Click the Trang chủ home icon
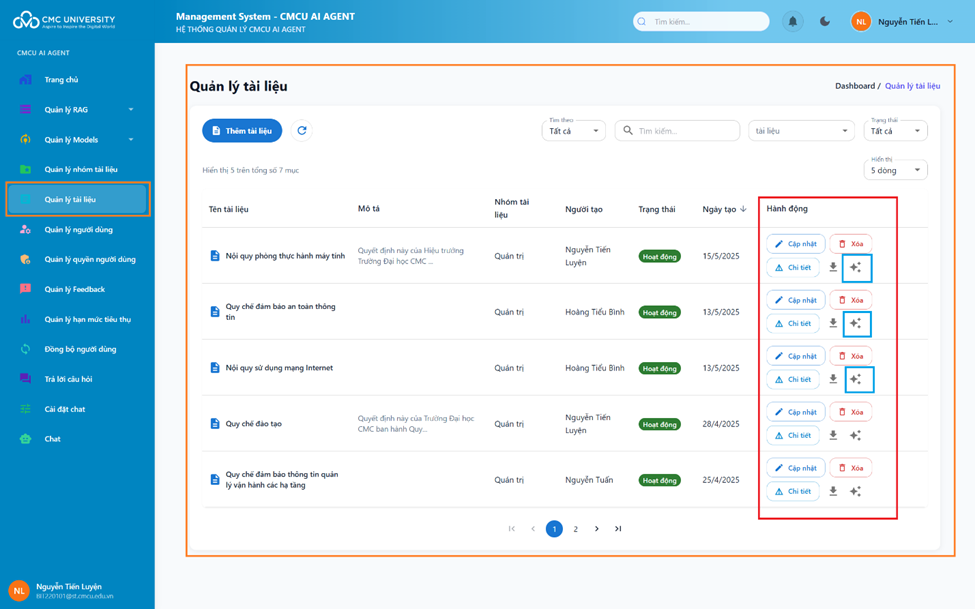975x609 pixels. click(26, 80)
